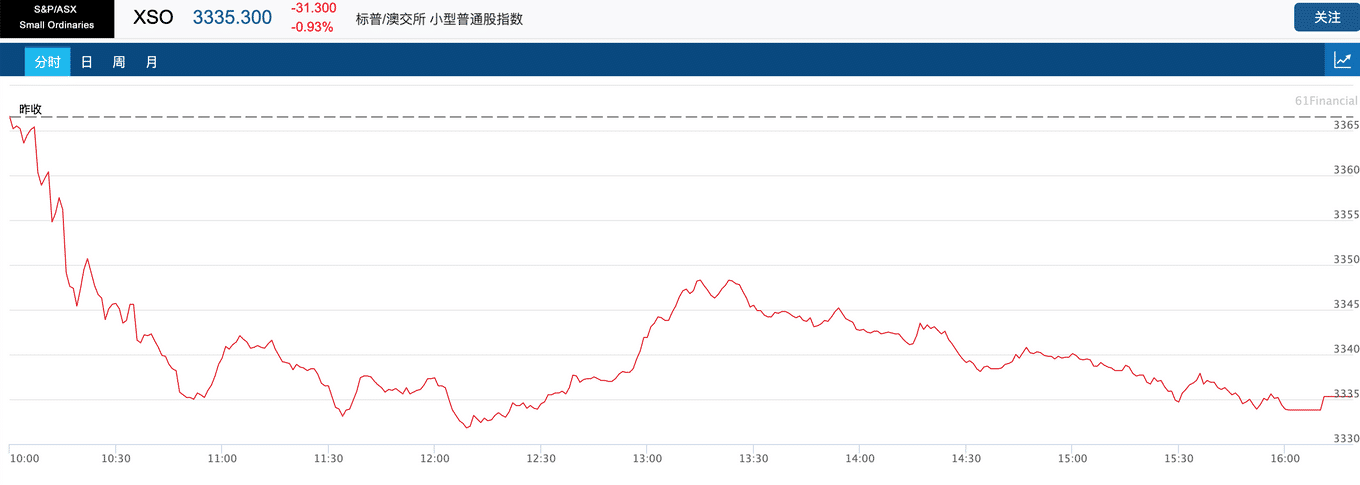This screenshot has height=485, width=1360.
Task: Click the S&P/ASX Small Ordinaries black badge
Action: (57, 18)
